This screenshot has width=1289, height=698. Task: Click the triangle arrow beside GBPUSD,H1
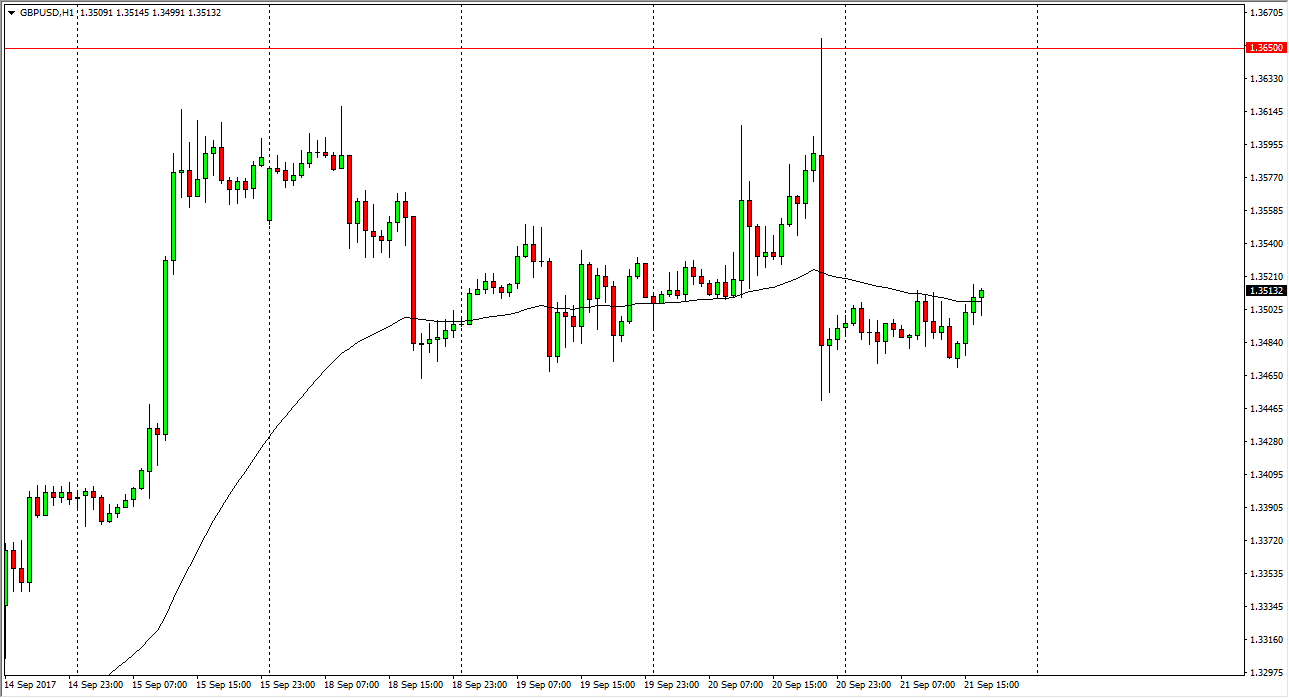(x=11, y=13)
